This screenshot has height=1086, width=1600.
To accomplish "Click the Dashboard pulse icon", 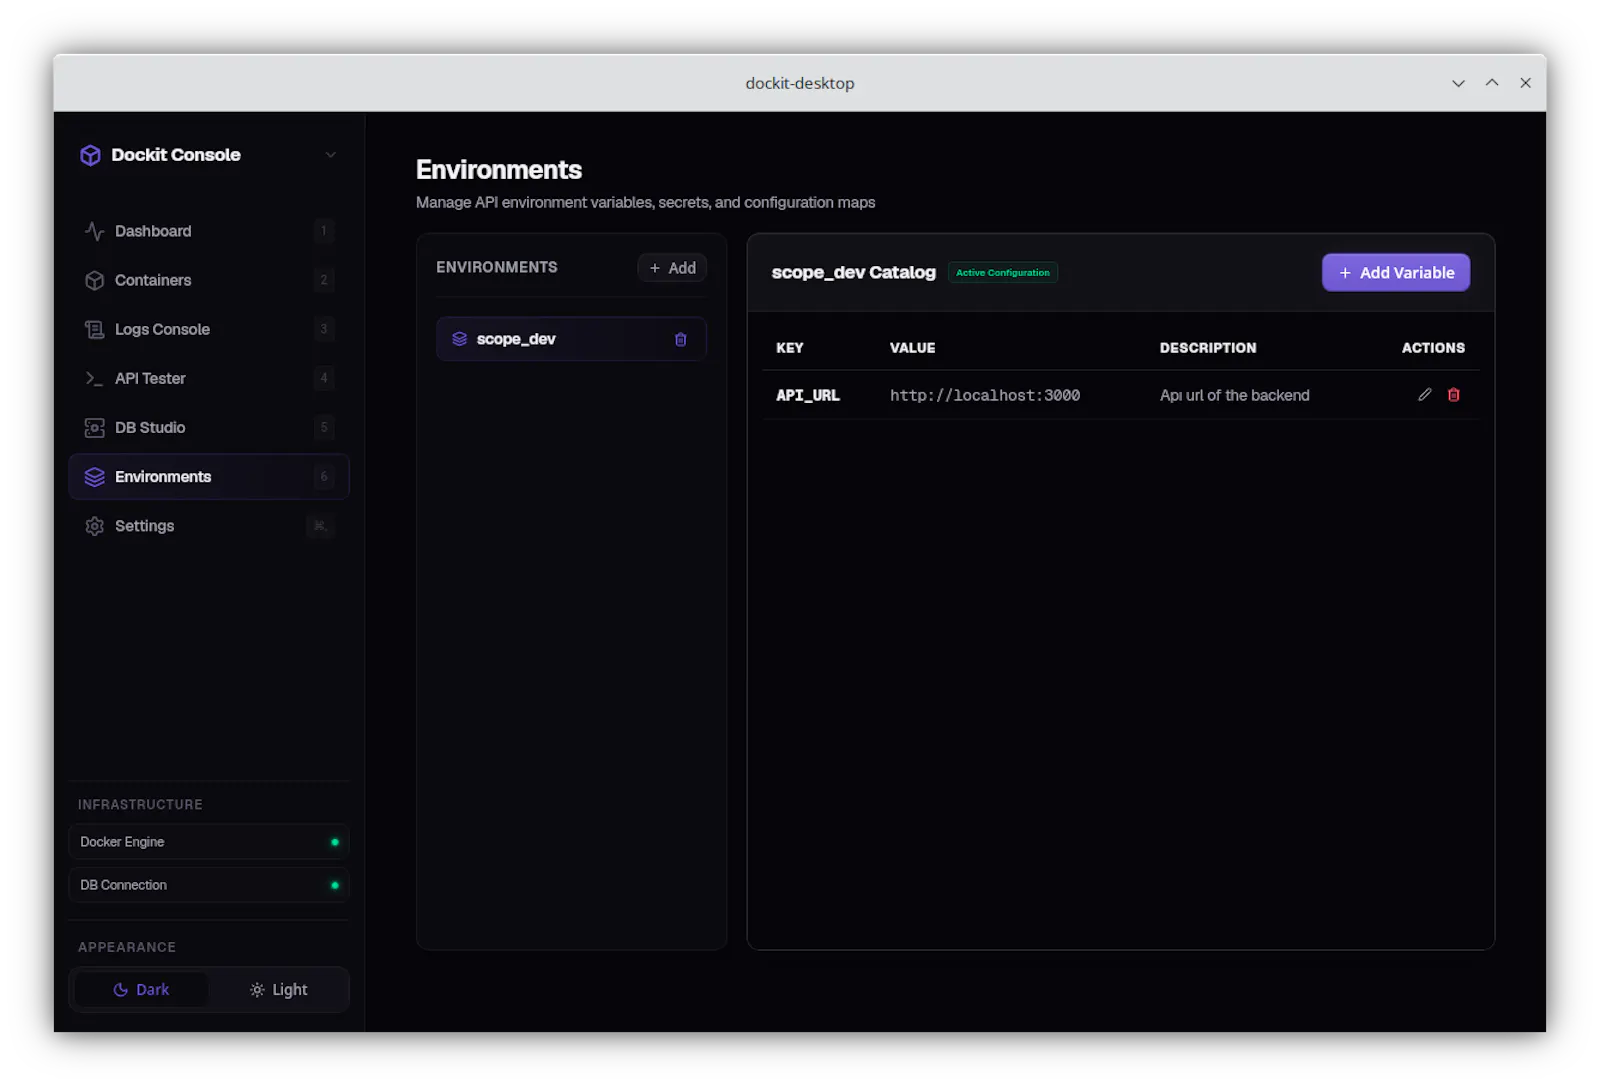I will [95, 231].
